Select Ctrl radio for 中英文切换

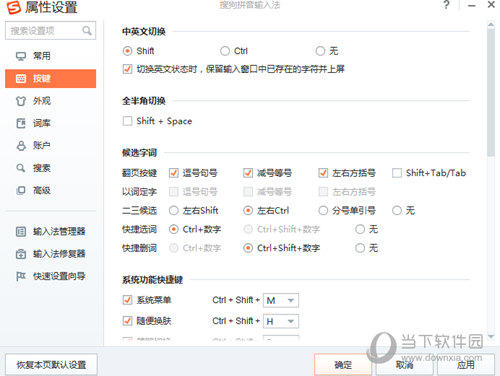225,51
